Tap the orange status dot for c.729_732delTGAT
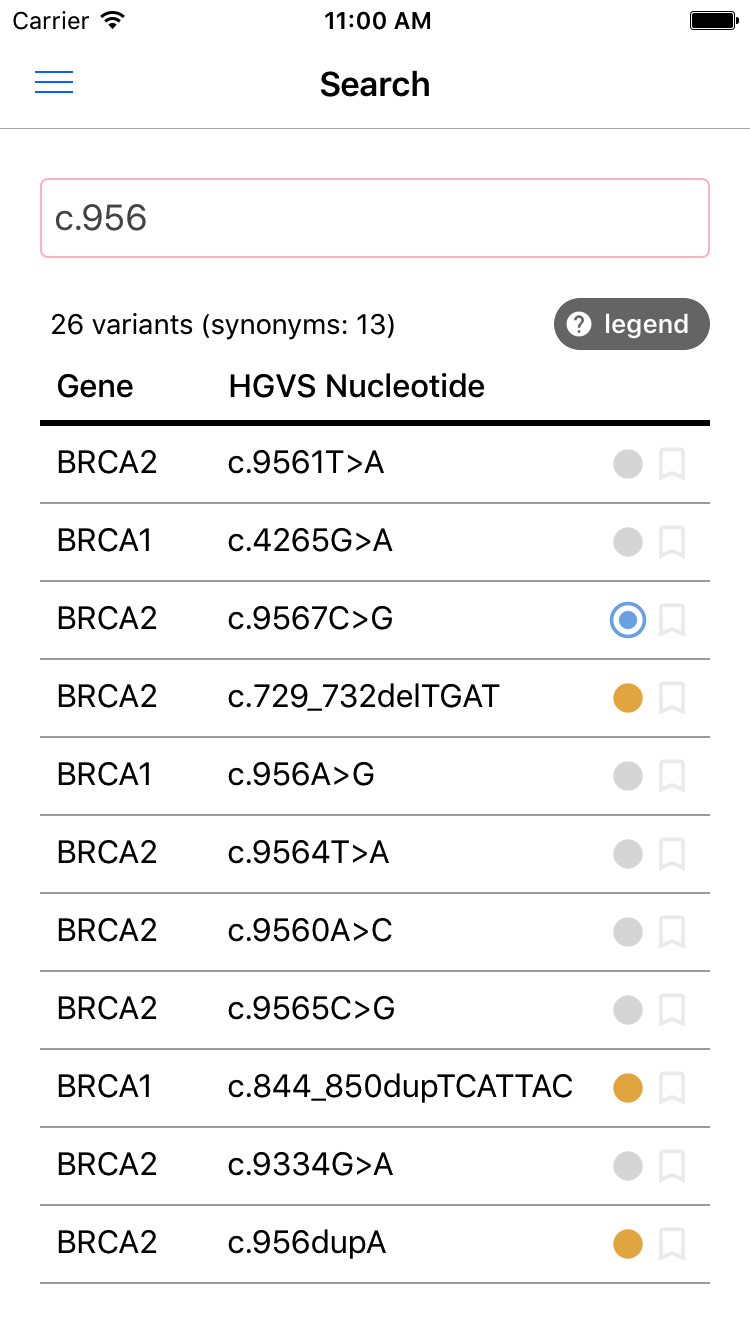Viewport: 750px width, 1334px height. [x=628, y=698]
